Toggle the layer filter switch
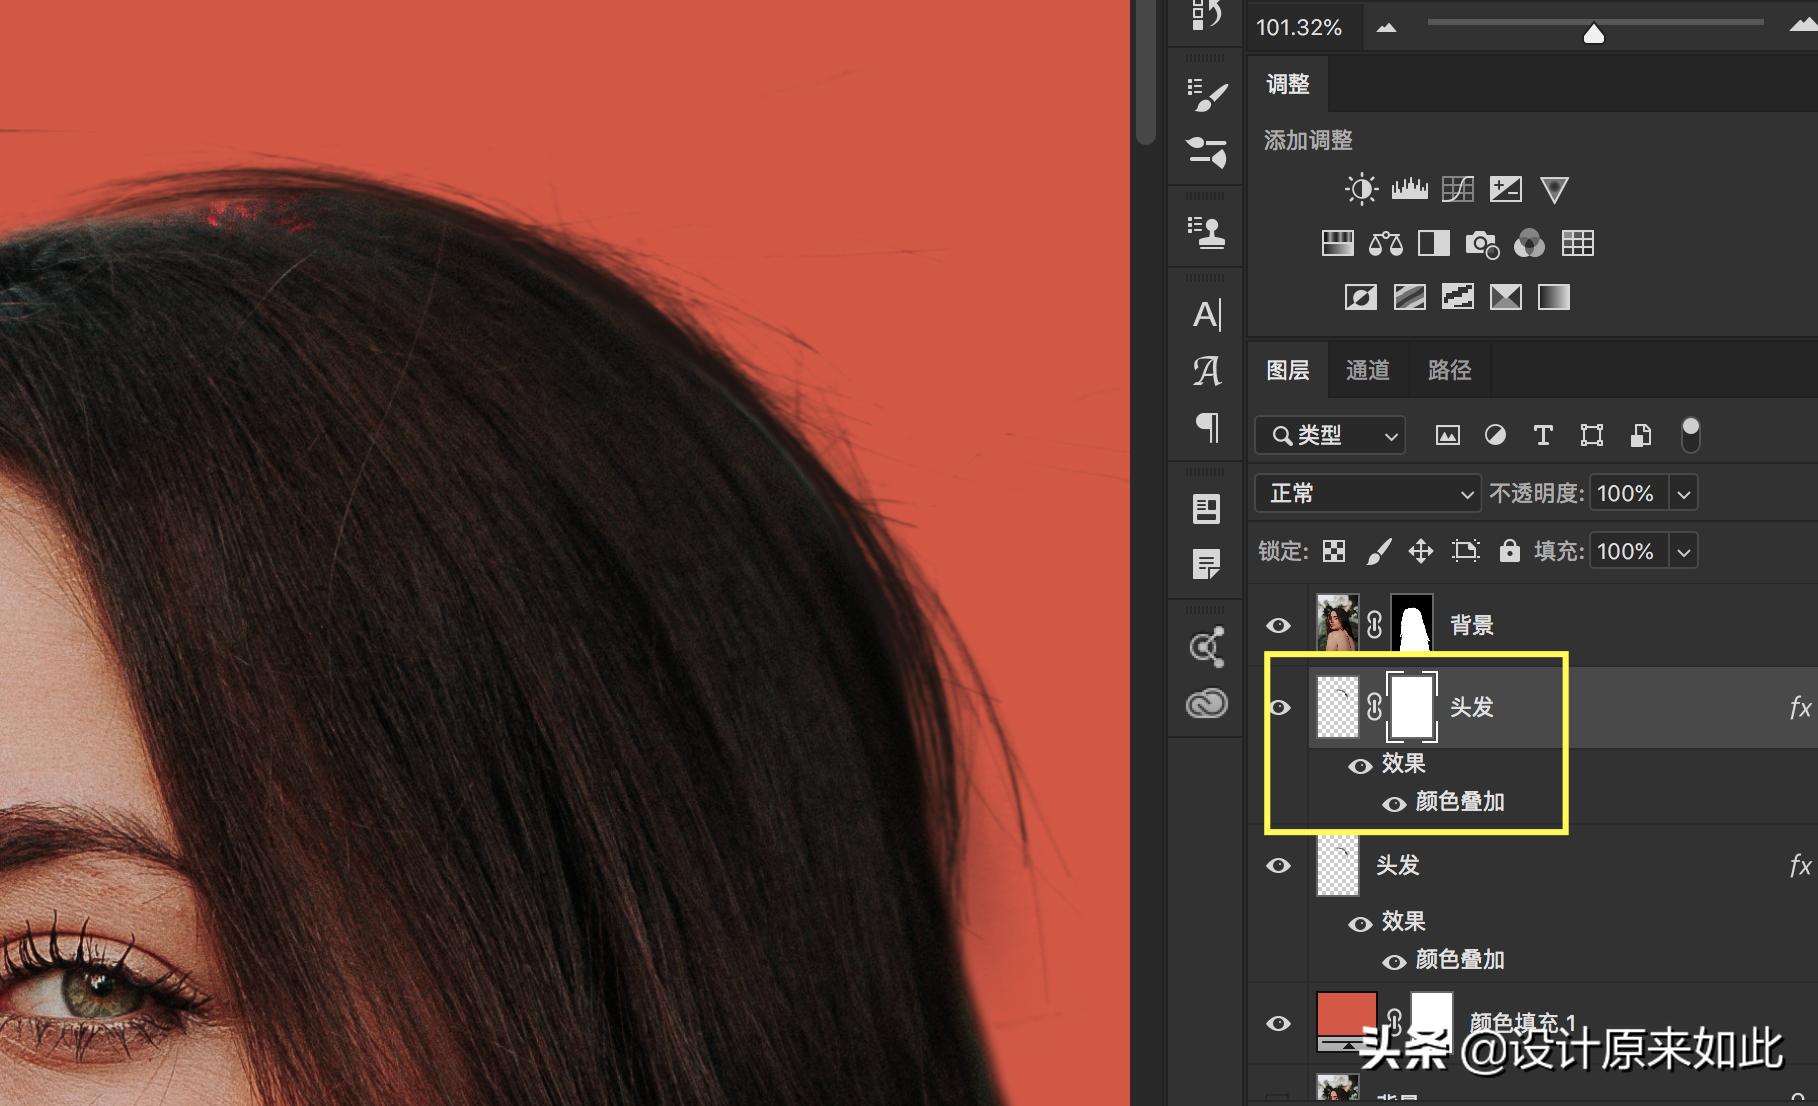Screen dimensions: 1818x1106 tap(1690, 435)
